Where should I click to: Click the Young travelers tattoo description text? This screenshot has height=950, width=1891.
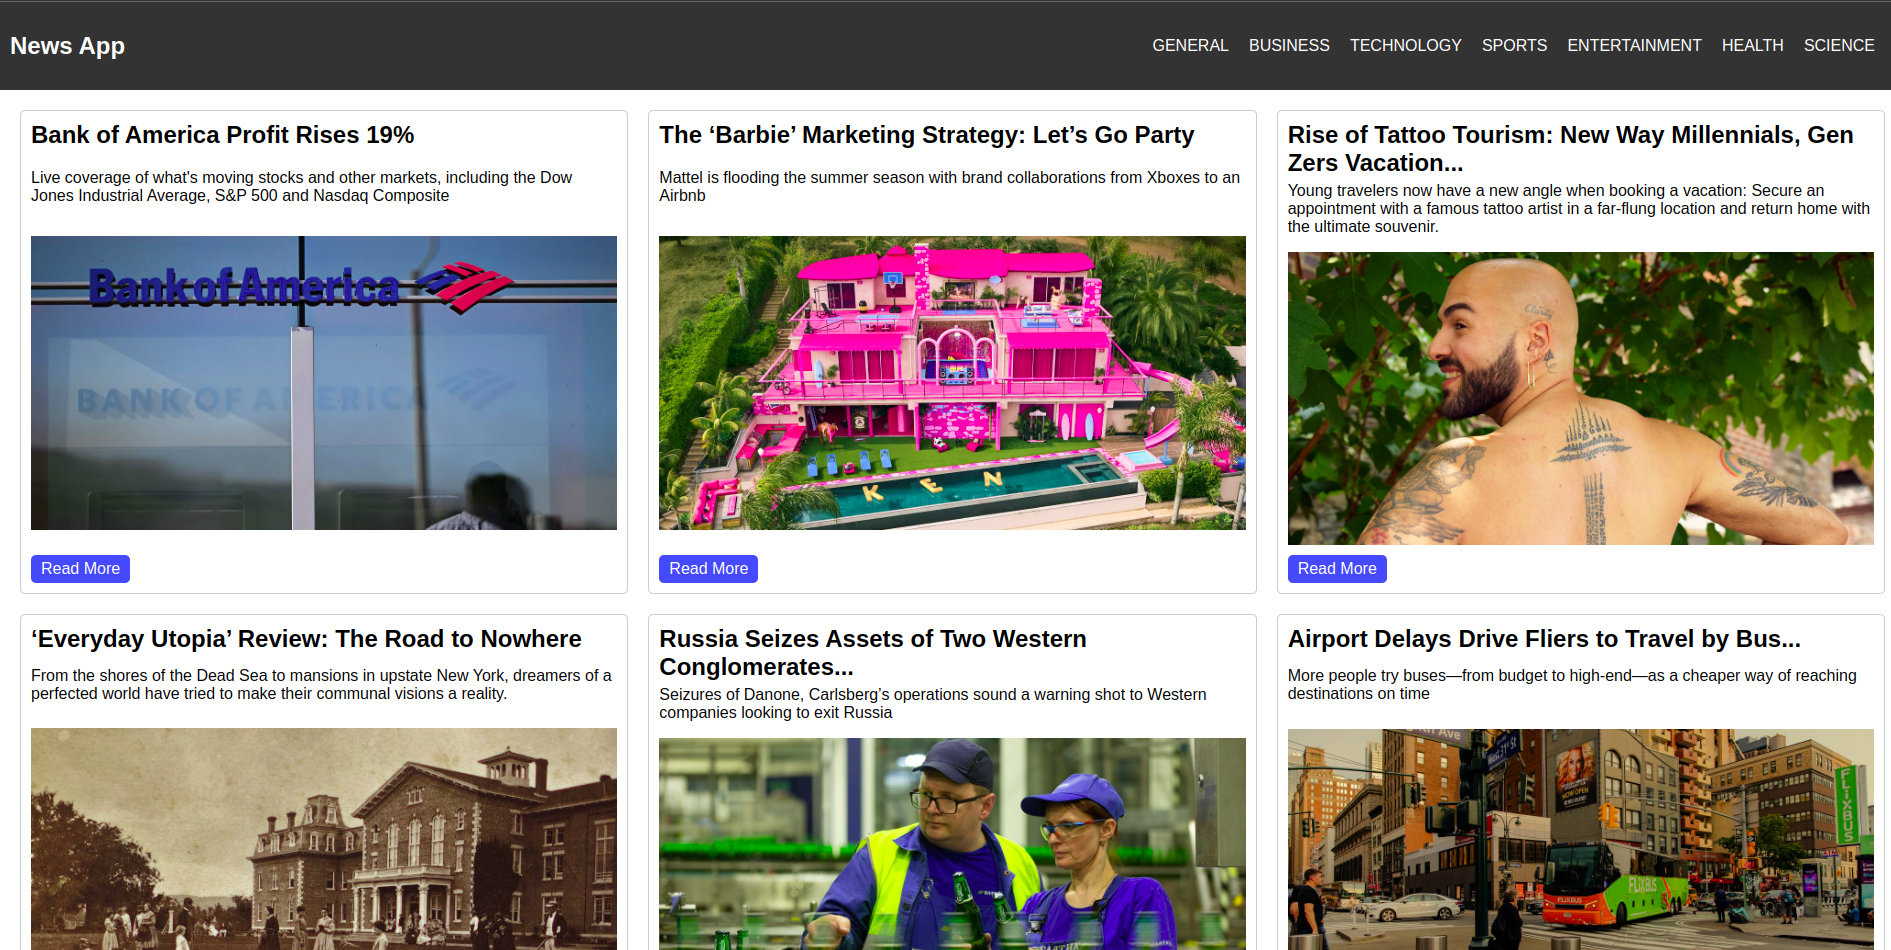tap(1578, 208)
